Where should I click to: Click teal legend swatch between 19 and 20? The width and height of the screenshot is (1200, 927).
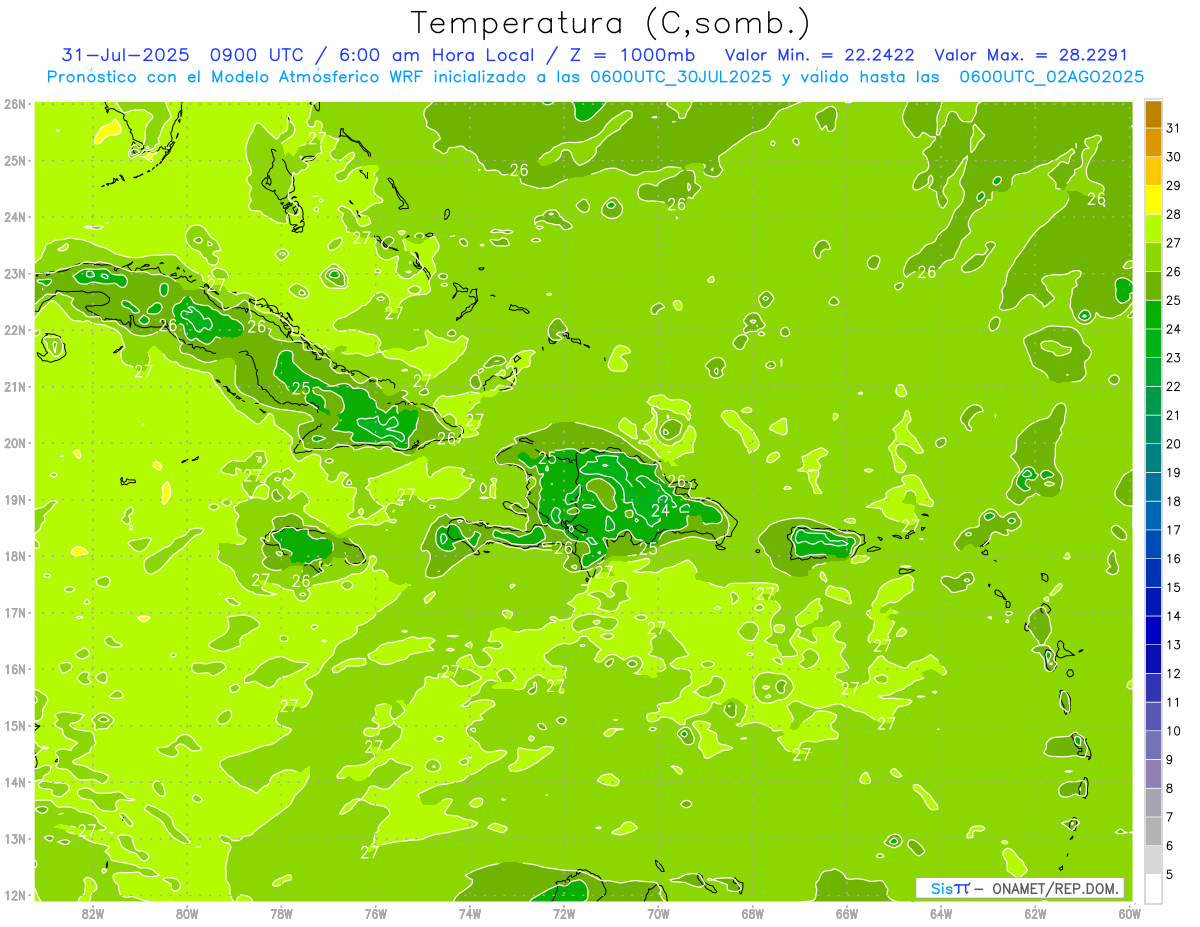coord(1153,458)
